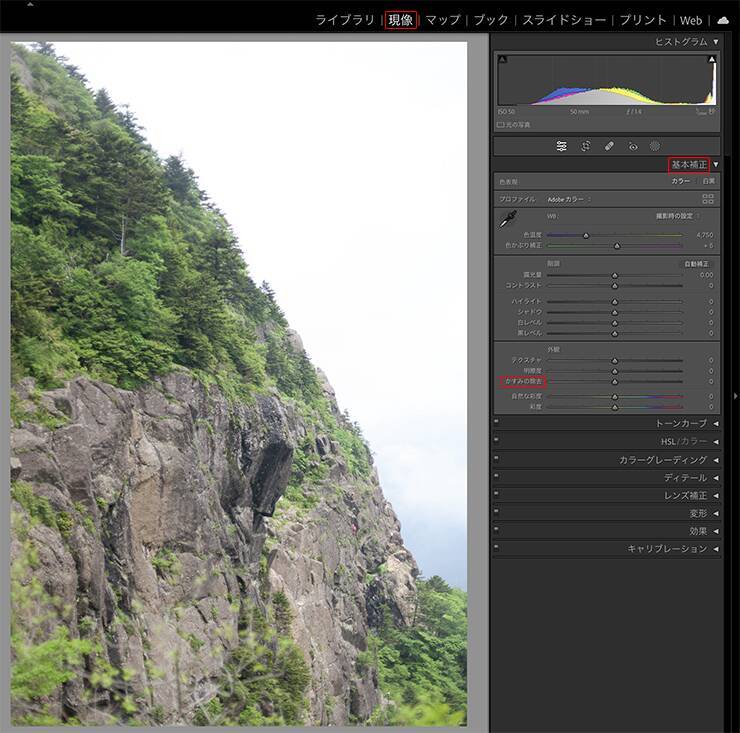Select 白黒 treatment
740x733 pixels.
click(708, 181)
